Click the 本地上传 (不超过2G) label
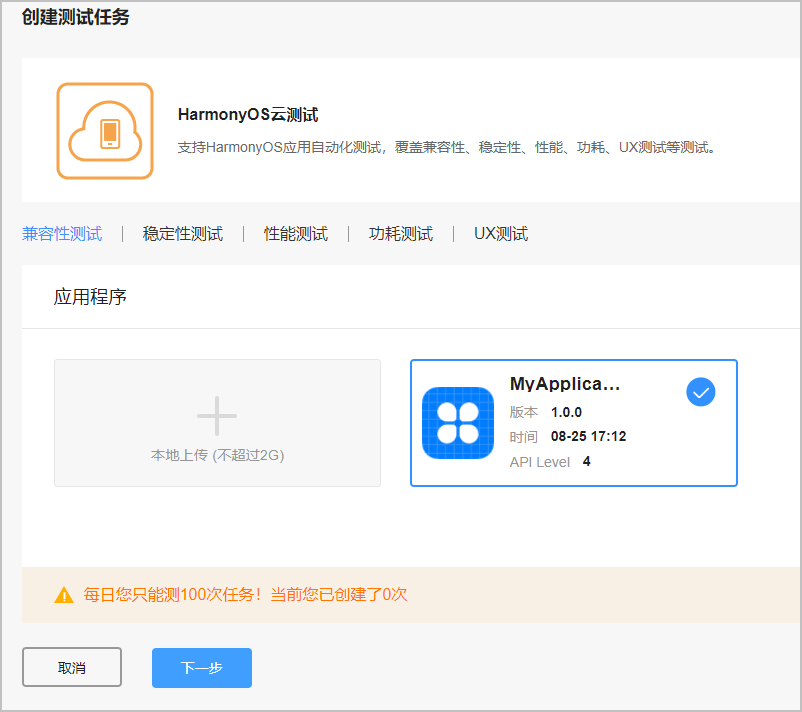Viewport: 802px width, 712px height. coord(217,455)
